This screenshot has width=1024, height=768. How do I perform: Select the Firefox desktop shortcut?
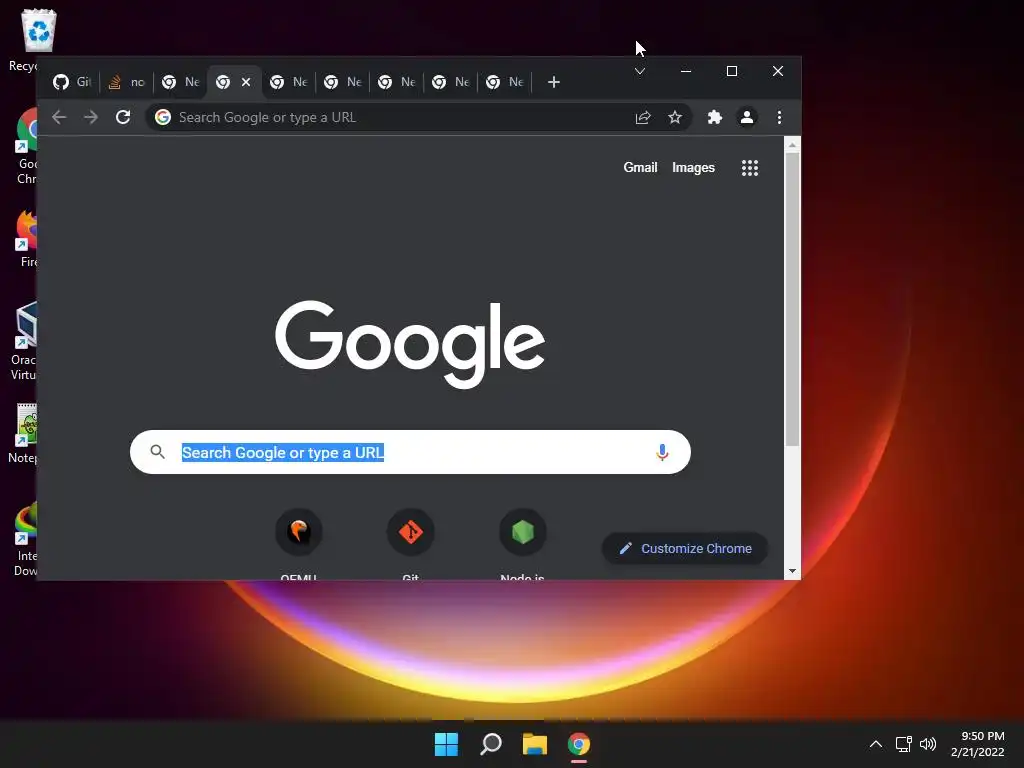[x=27, y=238]
